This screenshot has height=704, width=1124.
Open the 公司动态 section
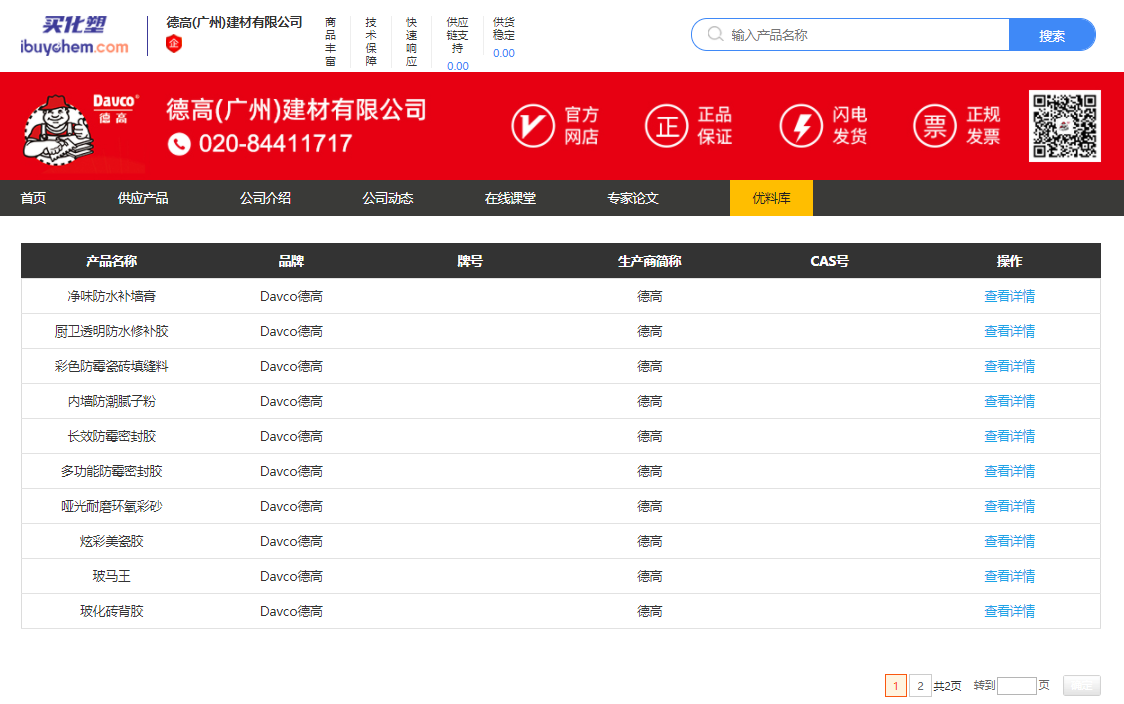[x=388, y=198]
